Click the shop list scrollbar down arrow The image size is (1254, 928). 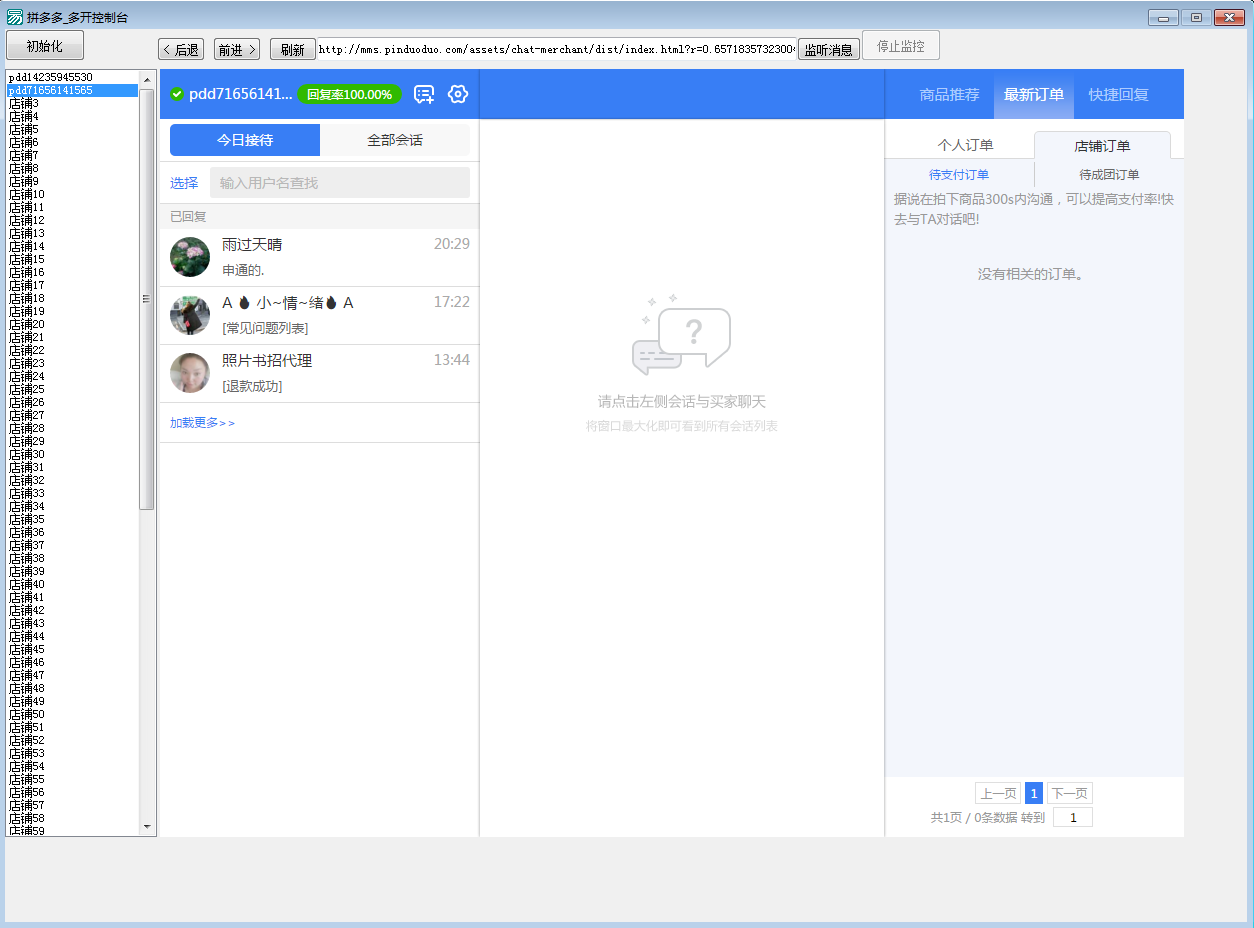147,827
